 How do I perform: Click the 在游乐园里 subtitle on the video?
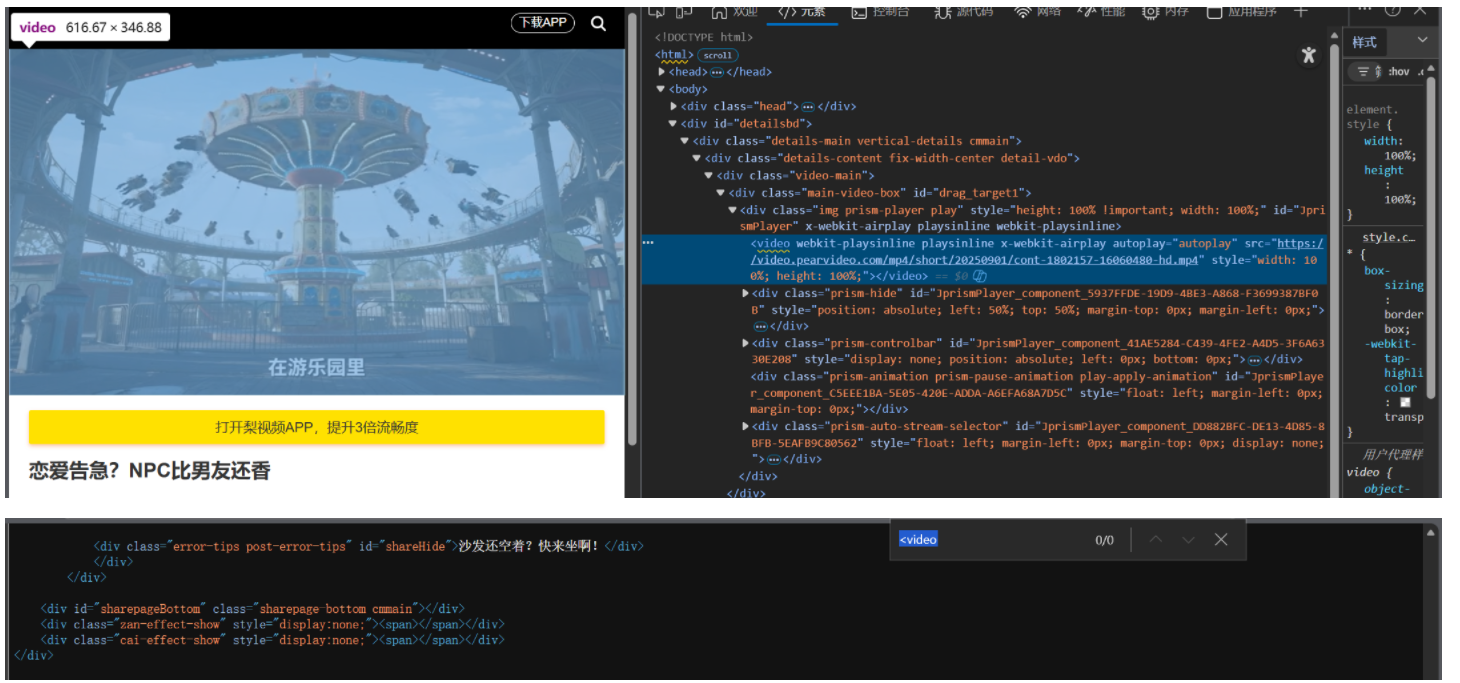tap(316, 368)
